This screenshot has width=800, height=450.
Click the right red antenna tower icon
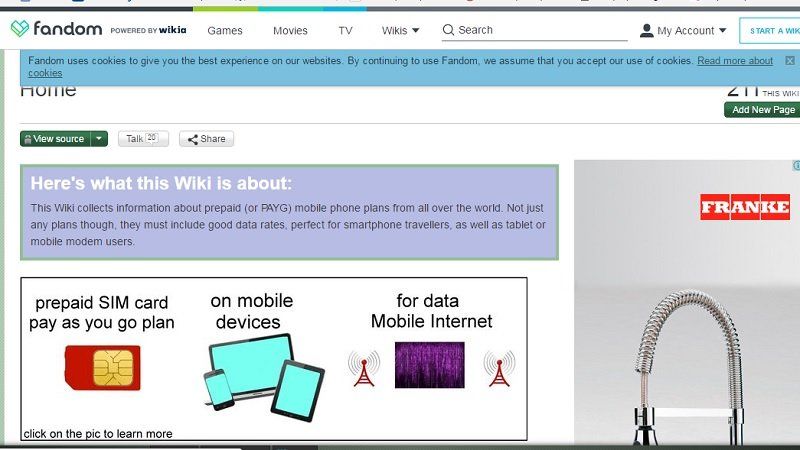(498, 367)
